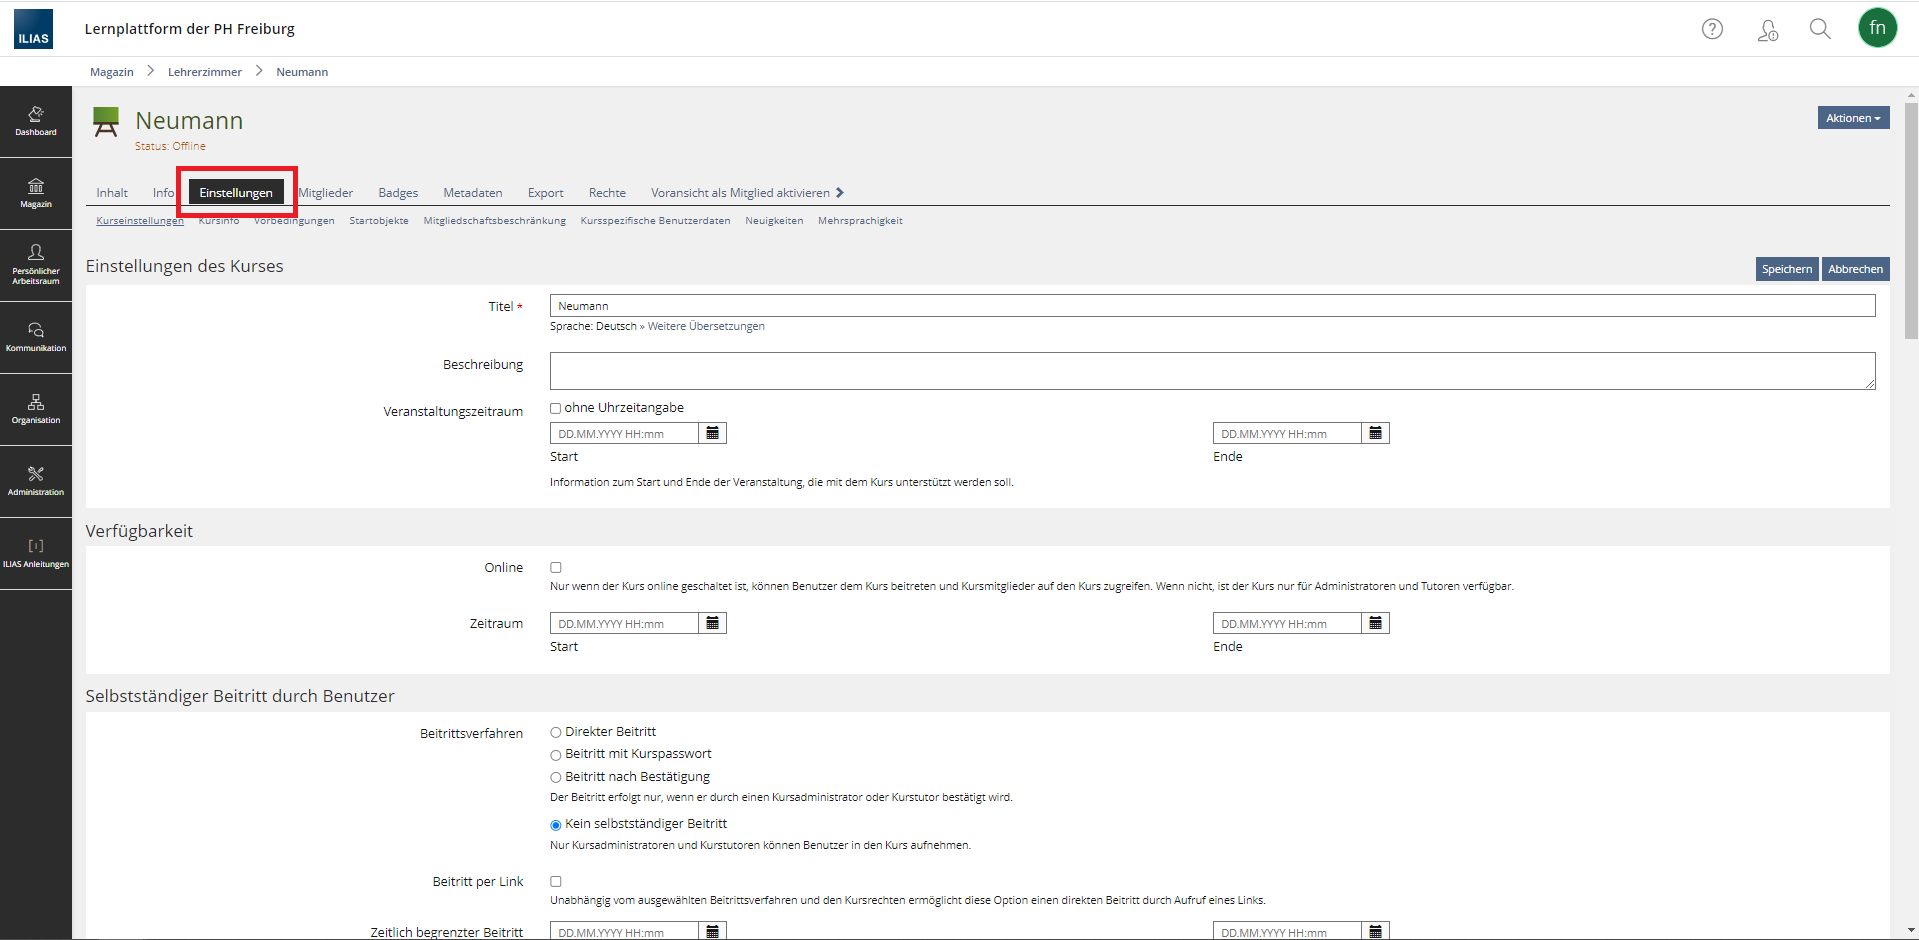1919x940 pixels.
Task: Open Kommunikation sidebar icon
Action: pos(36,337)
